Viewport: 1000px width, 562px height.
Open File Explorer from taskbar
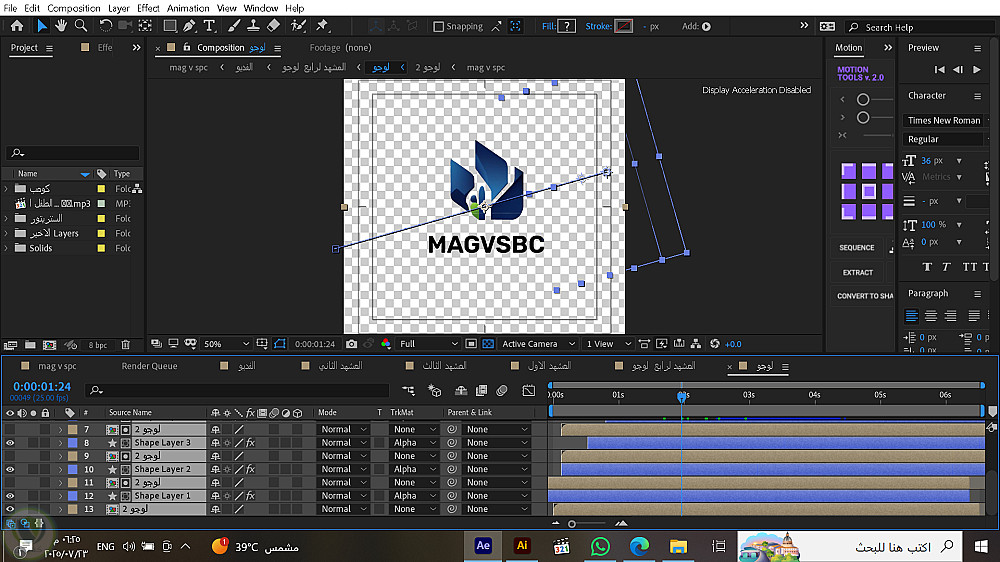(678, 547)
